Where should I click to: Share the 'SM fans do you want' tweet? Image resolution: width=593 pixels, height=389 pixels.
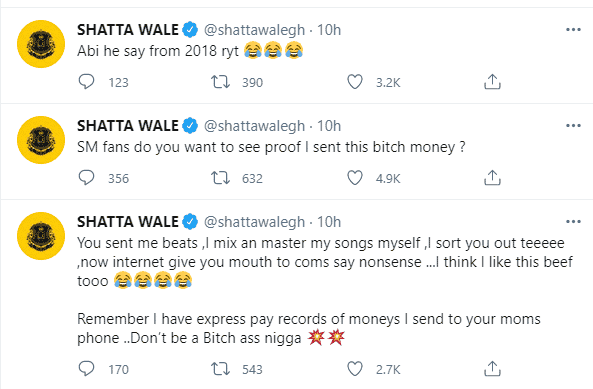pyautogui.click(x=492, y=178)
